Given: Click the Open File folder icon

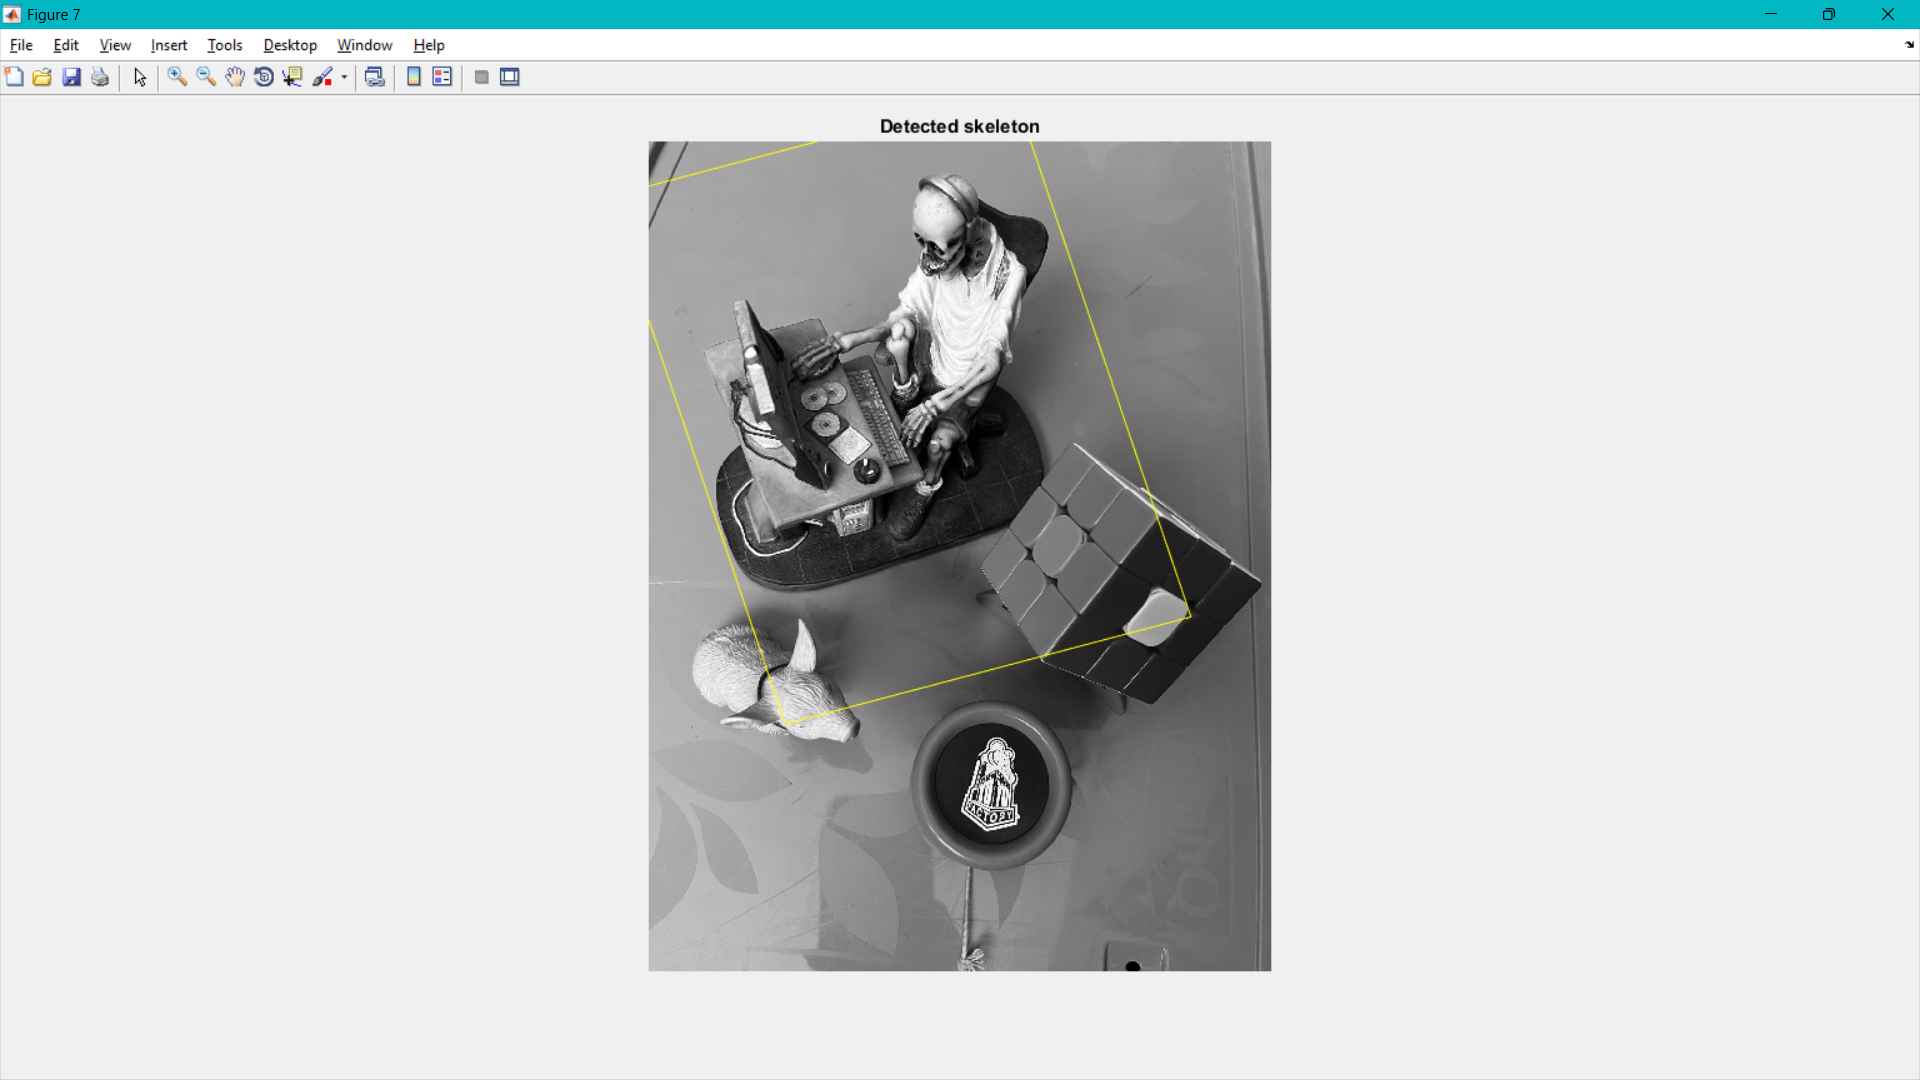Looking at the screenshot, I should [42, 77].
